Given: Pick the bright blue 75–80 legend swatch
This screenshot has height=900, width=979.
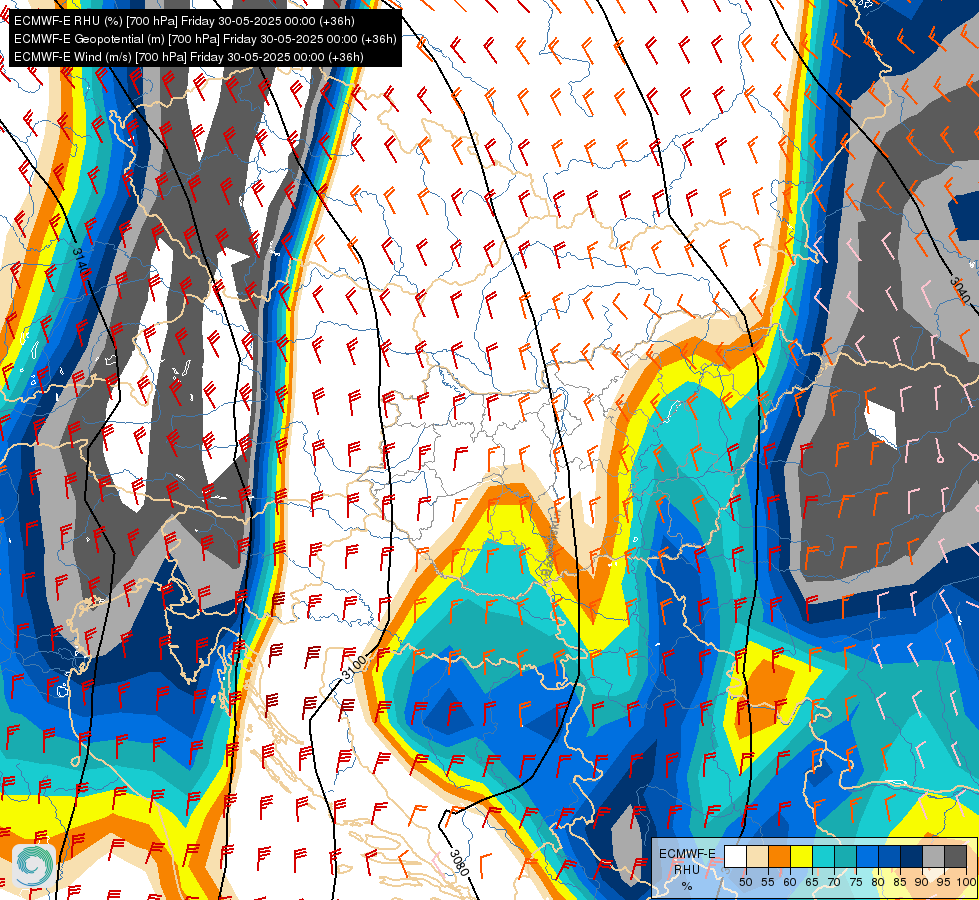Looking at the screenshot, I should coord(868,856).
